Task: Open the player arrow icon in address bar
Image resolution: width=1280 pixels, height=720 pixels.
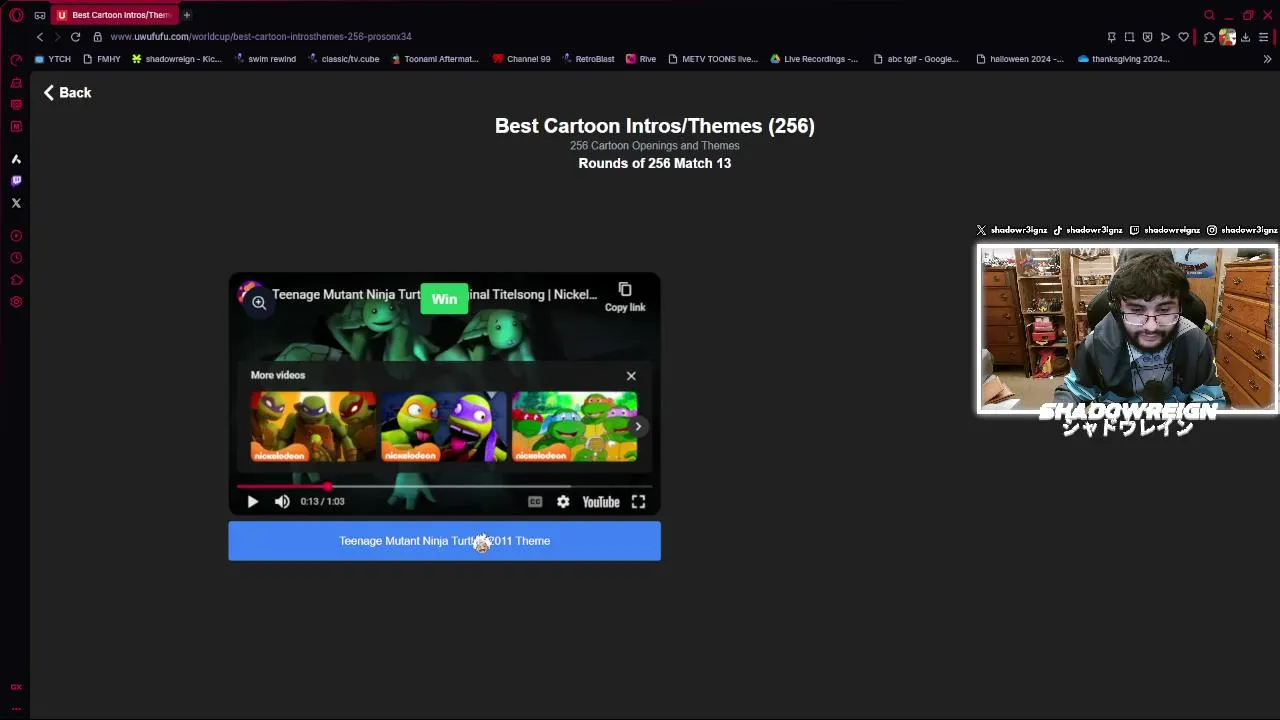Action: pyautogui.click(x=1165, y=37)
